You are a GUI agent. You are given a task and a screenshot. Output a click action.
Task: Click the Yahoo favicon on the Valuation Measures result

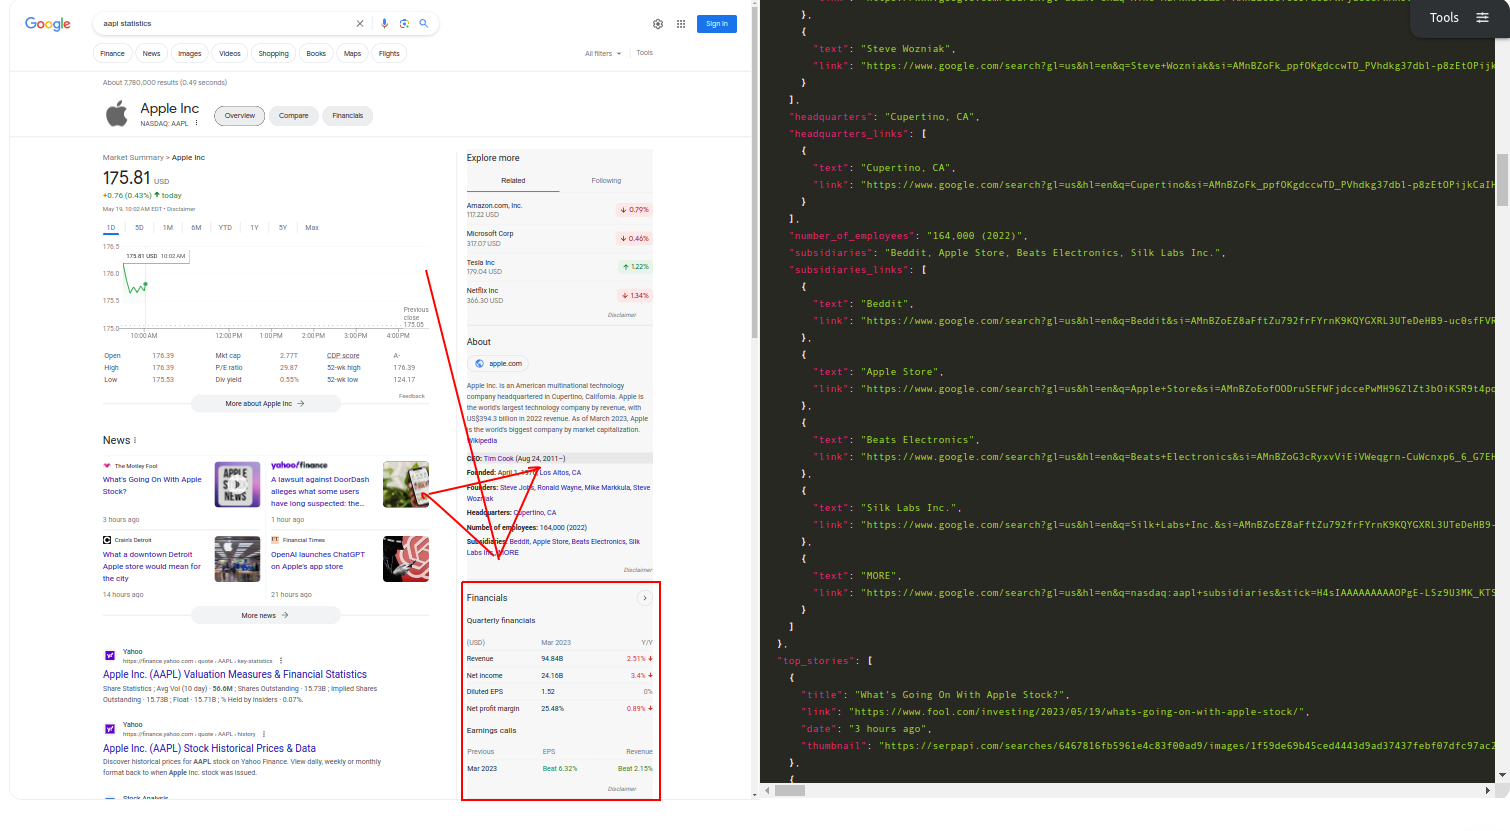pyautogui.click(x=110, y=655)
